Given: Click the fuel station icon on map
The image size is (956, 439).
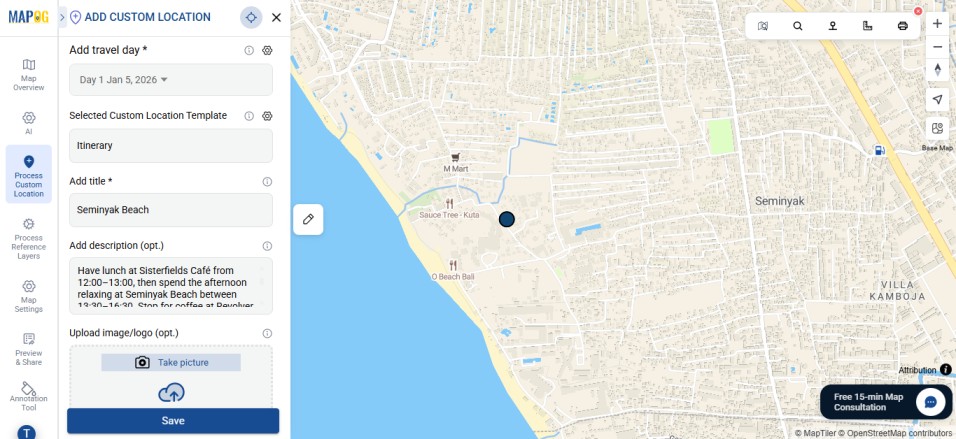Looking at the screenshot, I should coord(879,149).
